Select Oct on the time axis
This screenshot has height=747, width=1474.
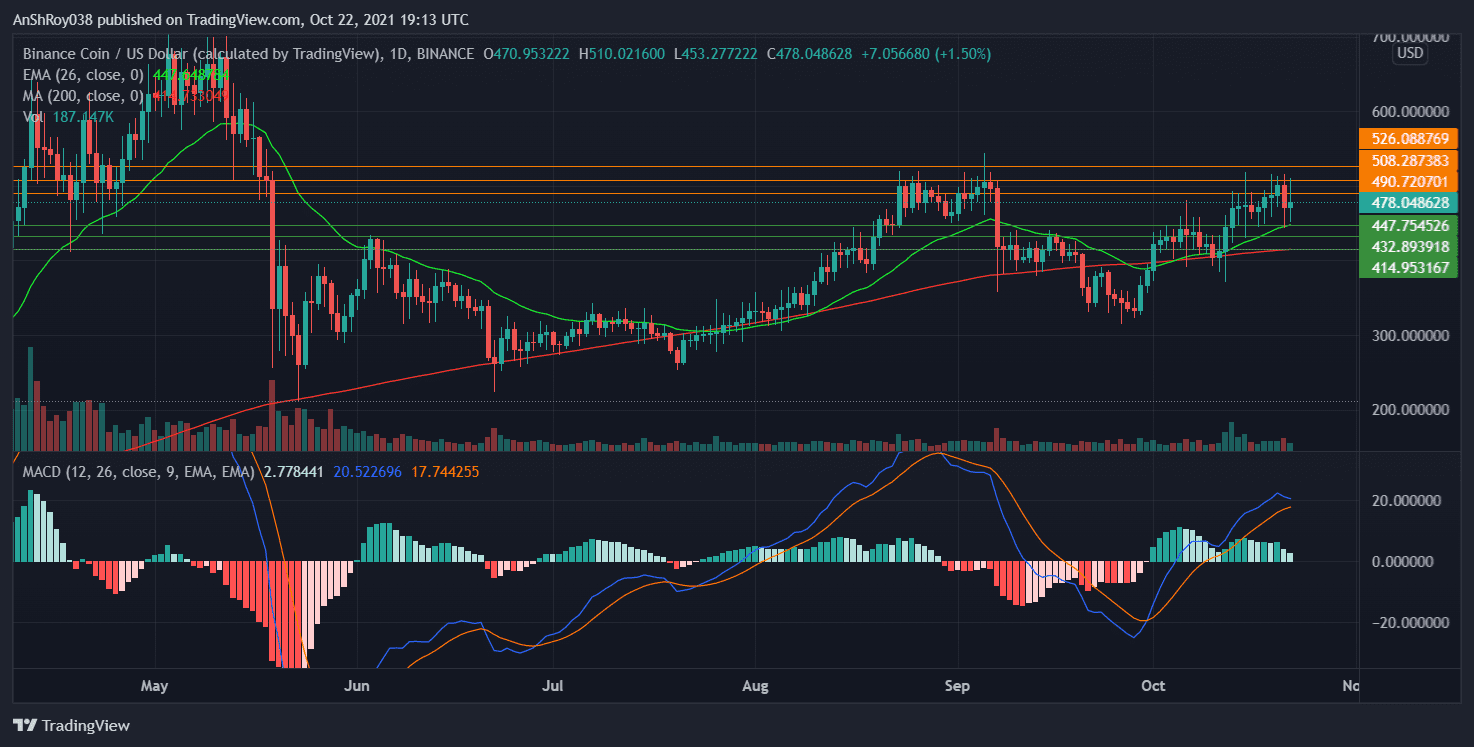1152,686
